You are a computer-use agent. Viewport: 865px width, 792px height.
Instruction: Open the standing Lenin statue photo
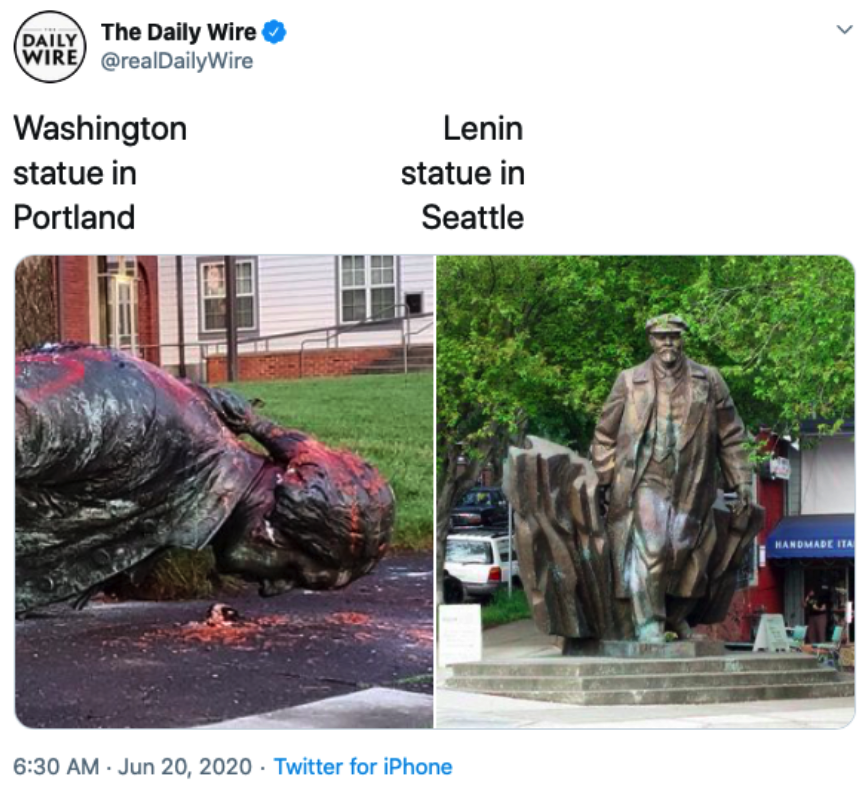[x=645, y=491]
